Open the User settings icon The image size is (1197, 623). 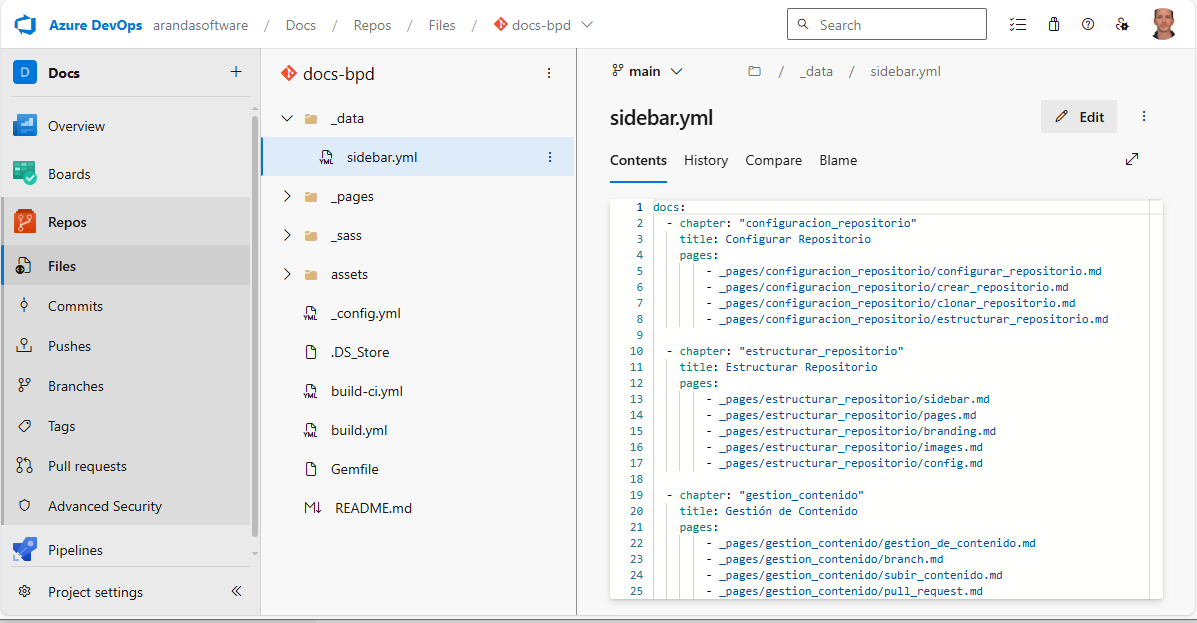click(1122, 25)
